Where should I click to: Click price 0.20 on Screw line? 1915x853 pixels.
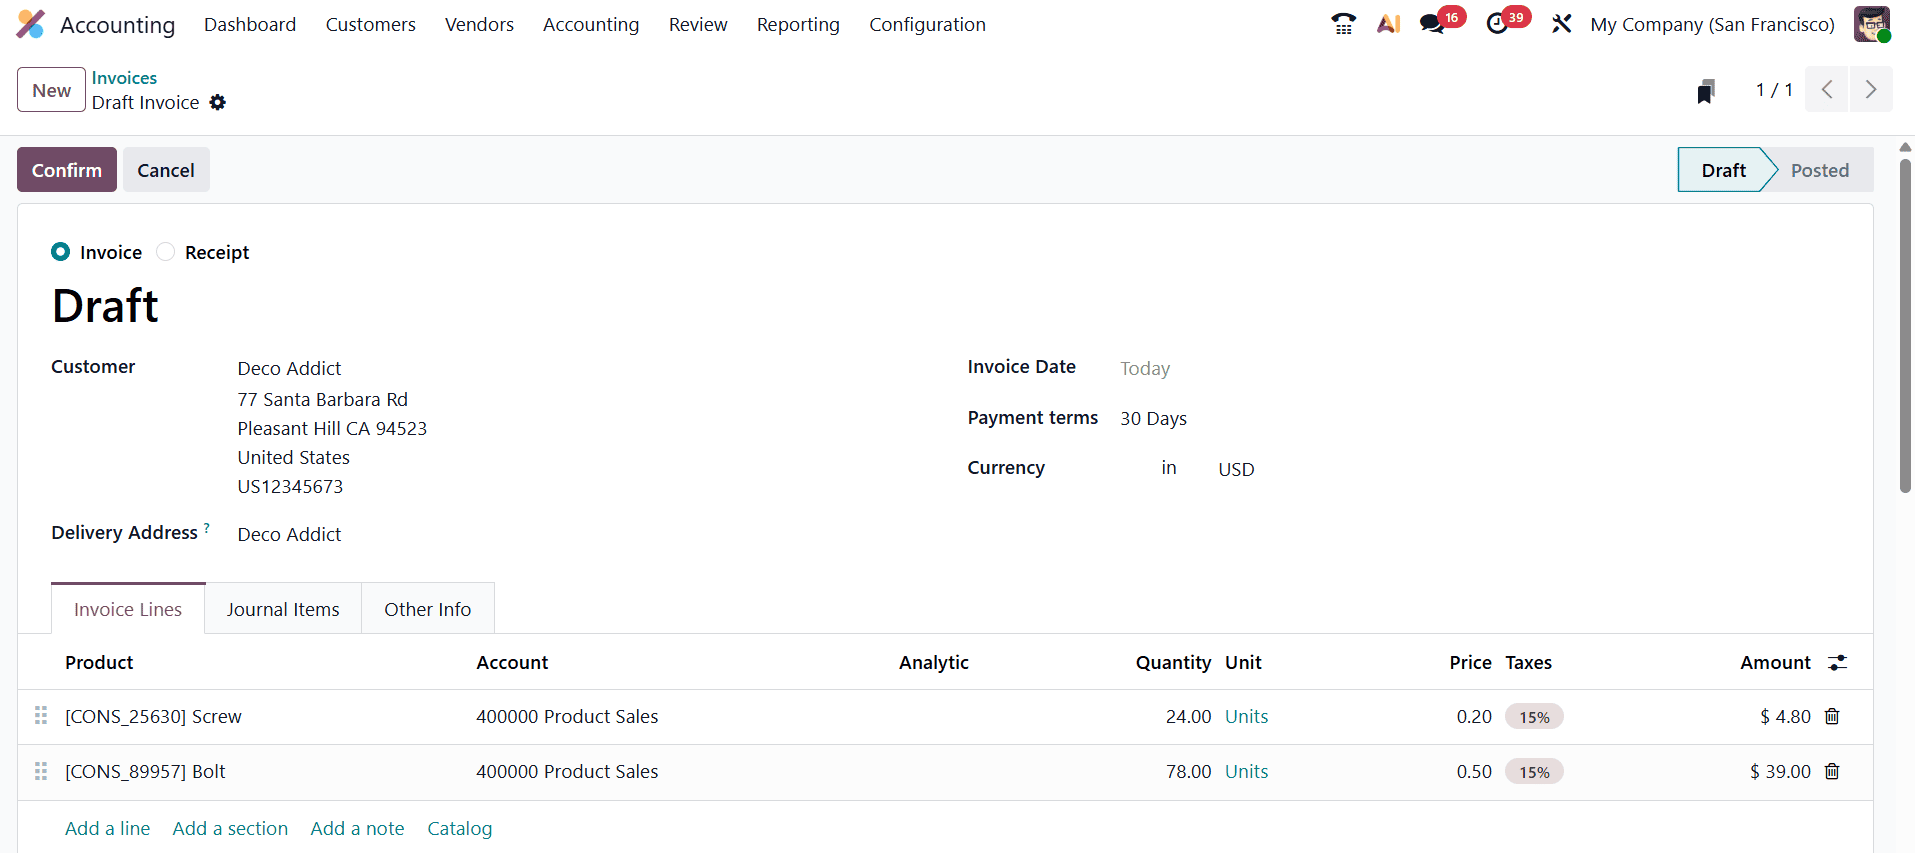(1474, 716)
